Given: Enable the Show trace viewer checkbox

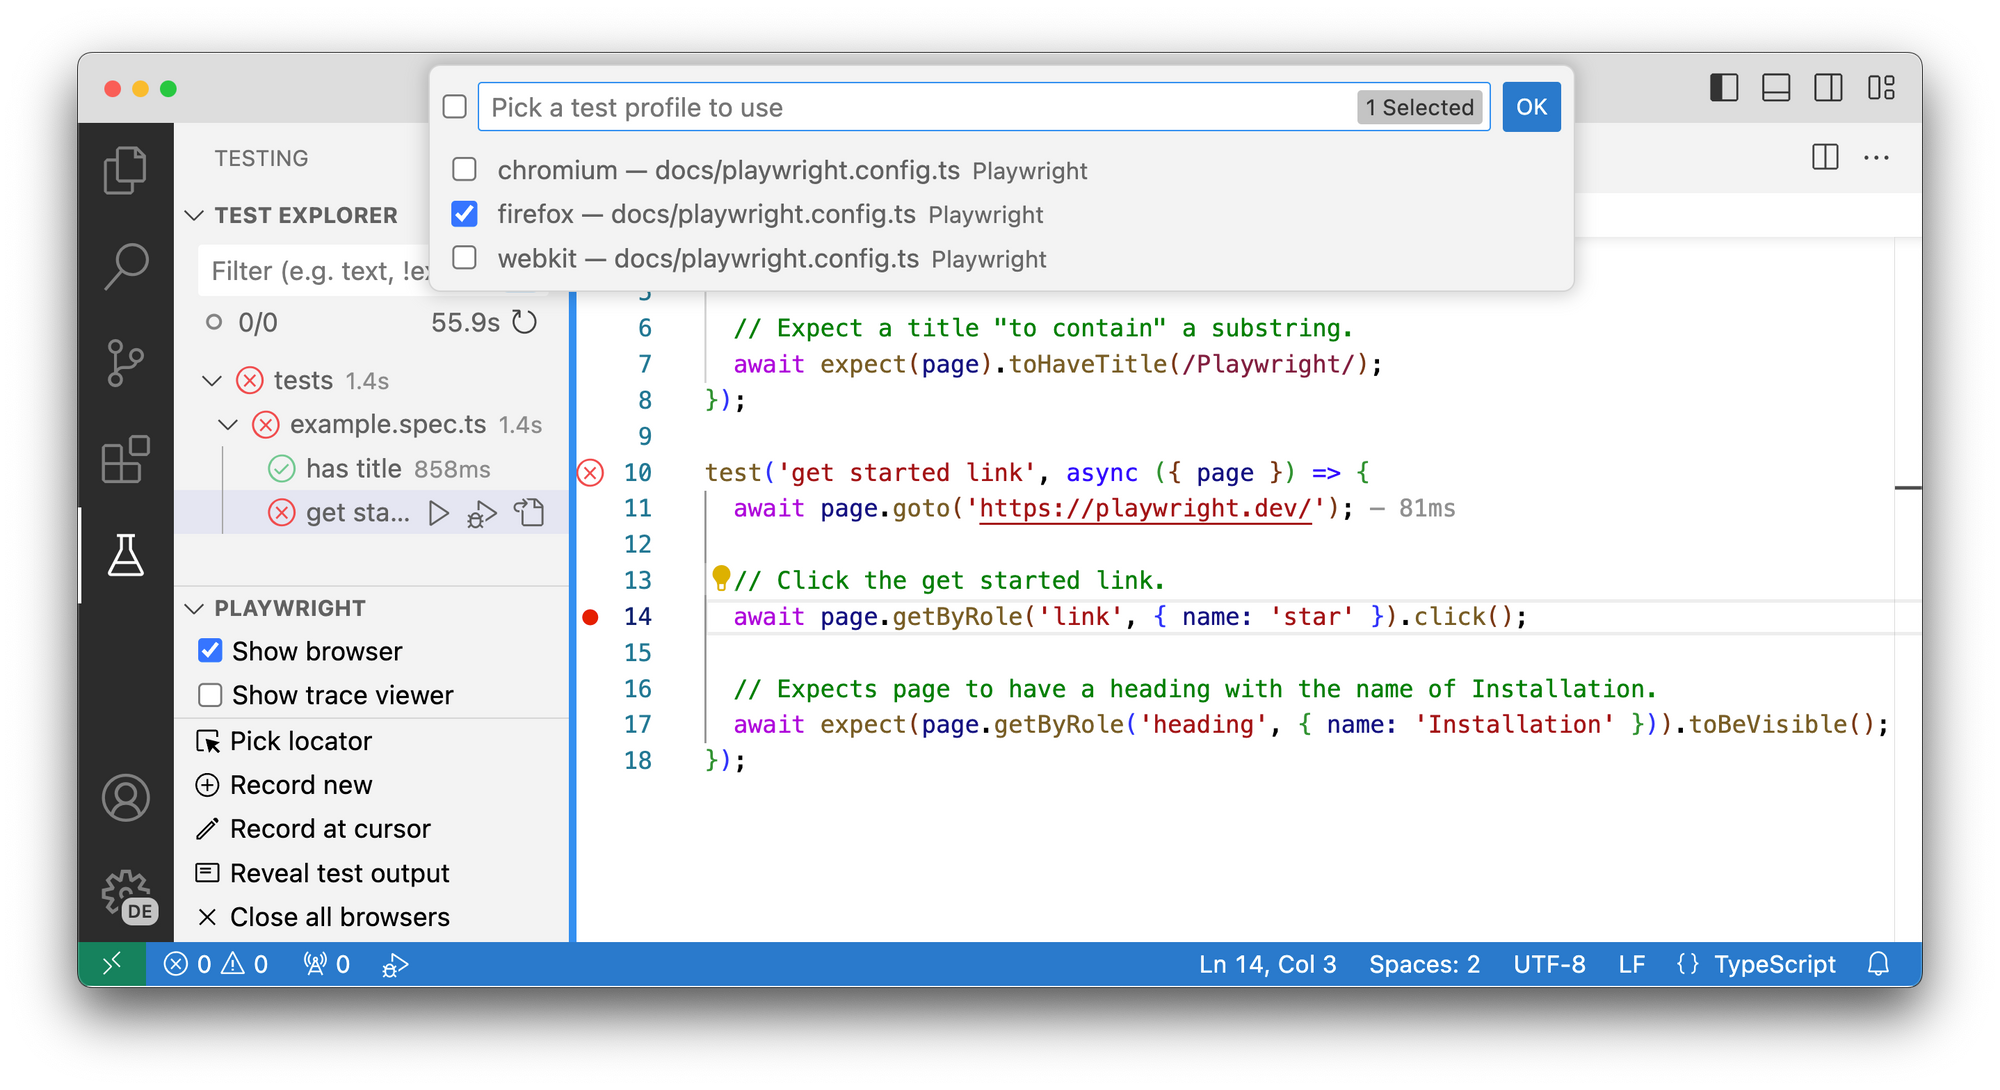Looking at the screenshot, I should tap(210, 695).
